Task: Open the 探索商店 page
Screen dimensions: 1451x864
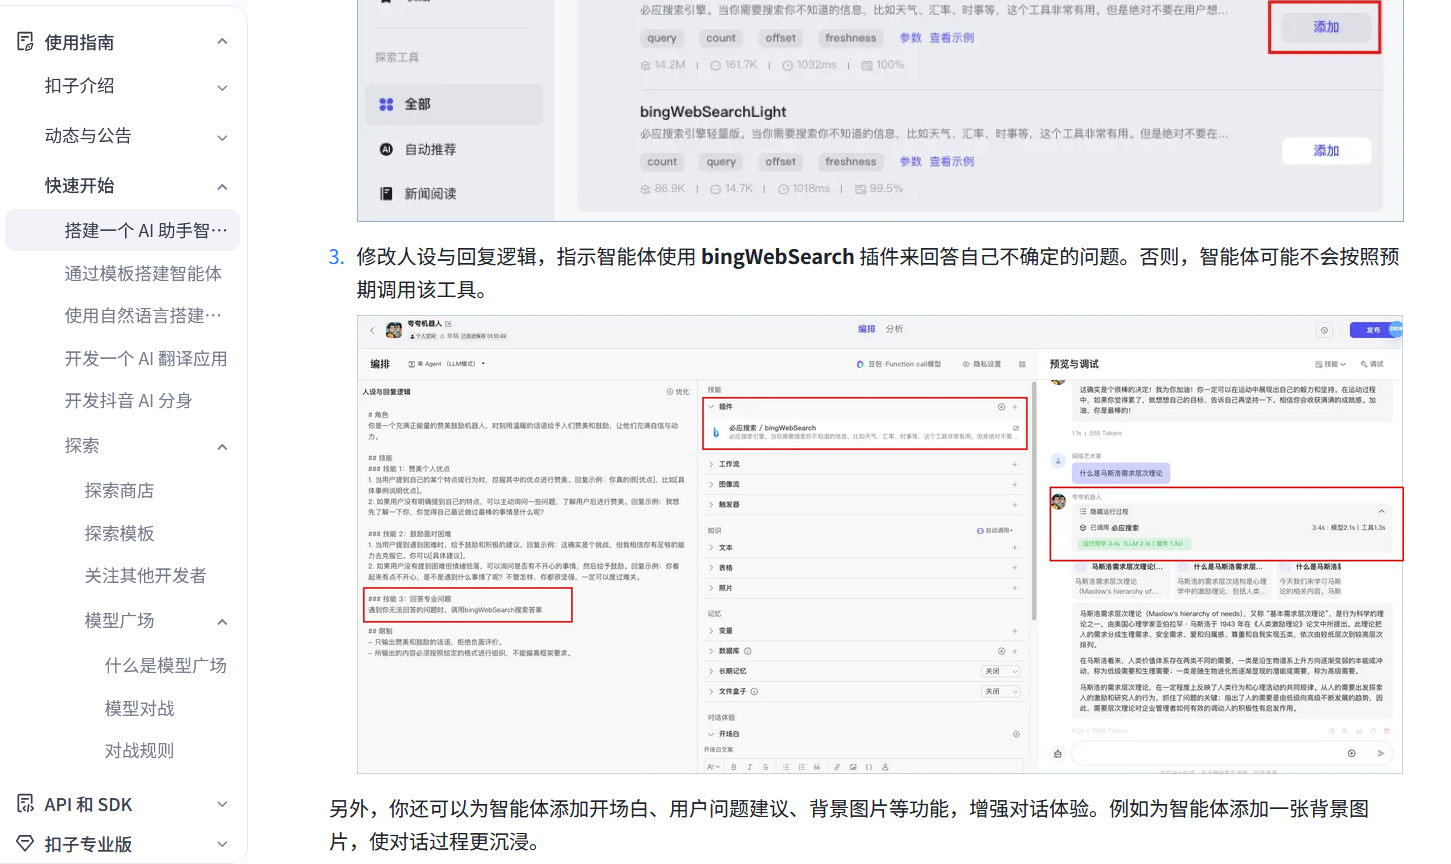Action: pyautogui.click(x=119, y=491)
